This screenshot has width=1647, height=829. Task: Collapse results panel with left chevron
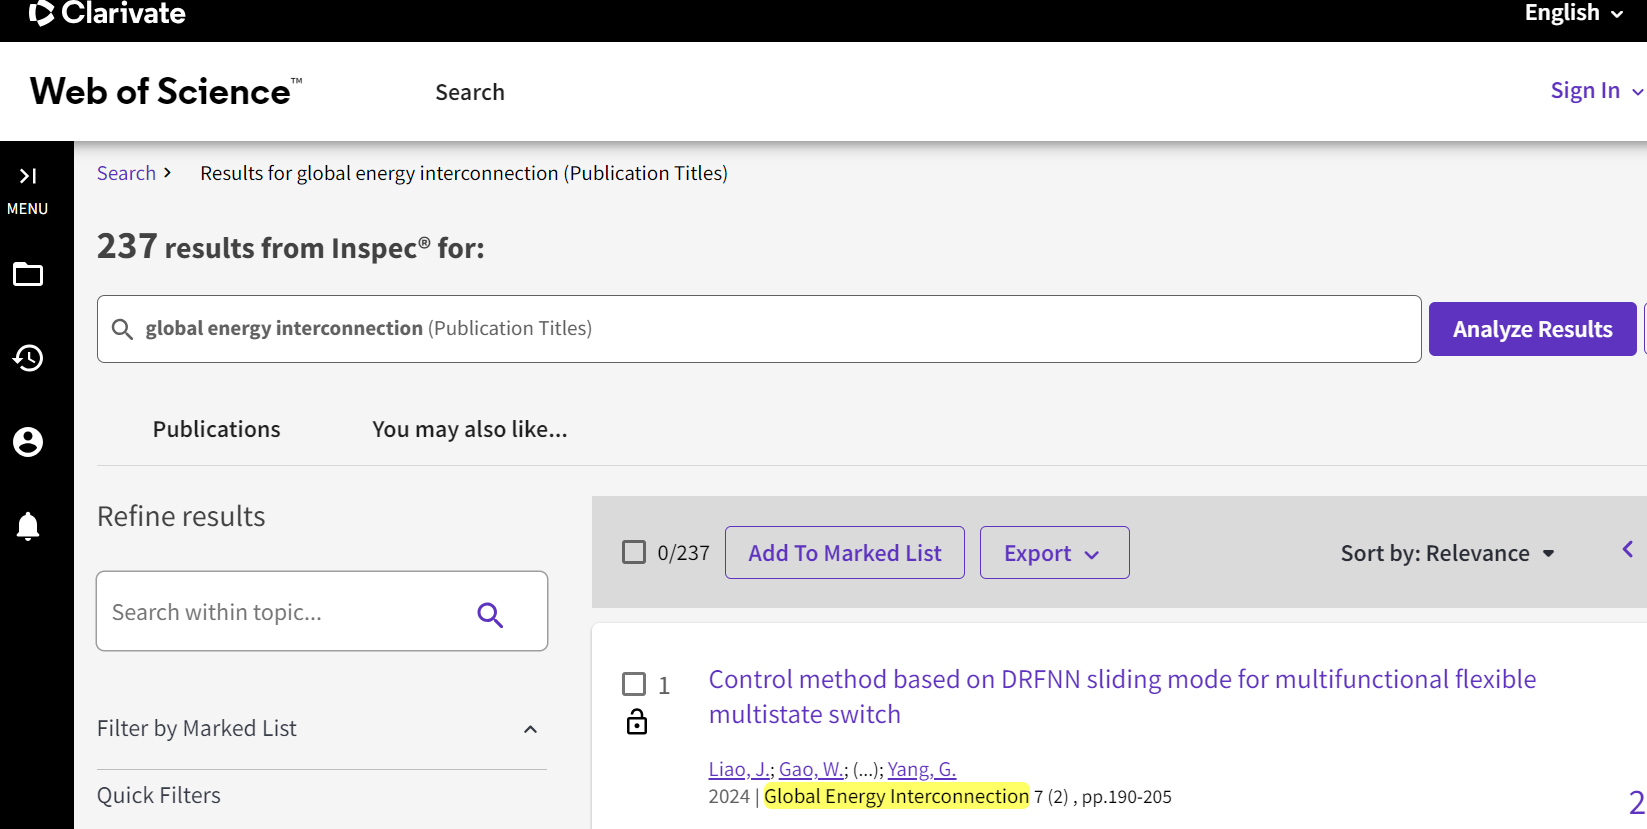[x=1628, y=549]
